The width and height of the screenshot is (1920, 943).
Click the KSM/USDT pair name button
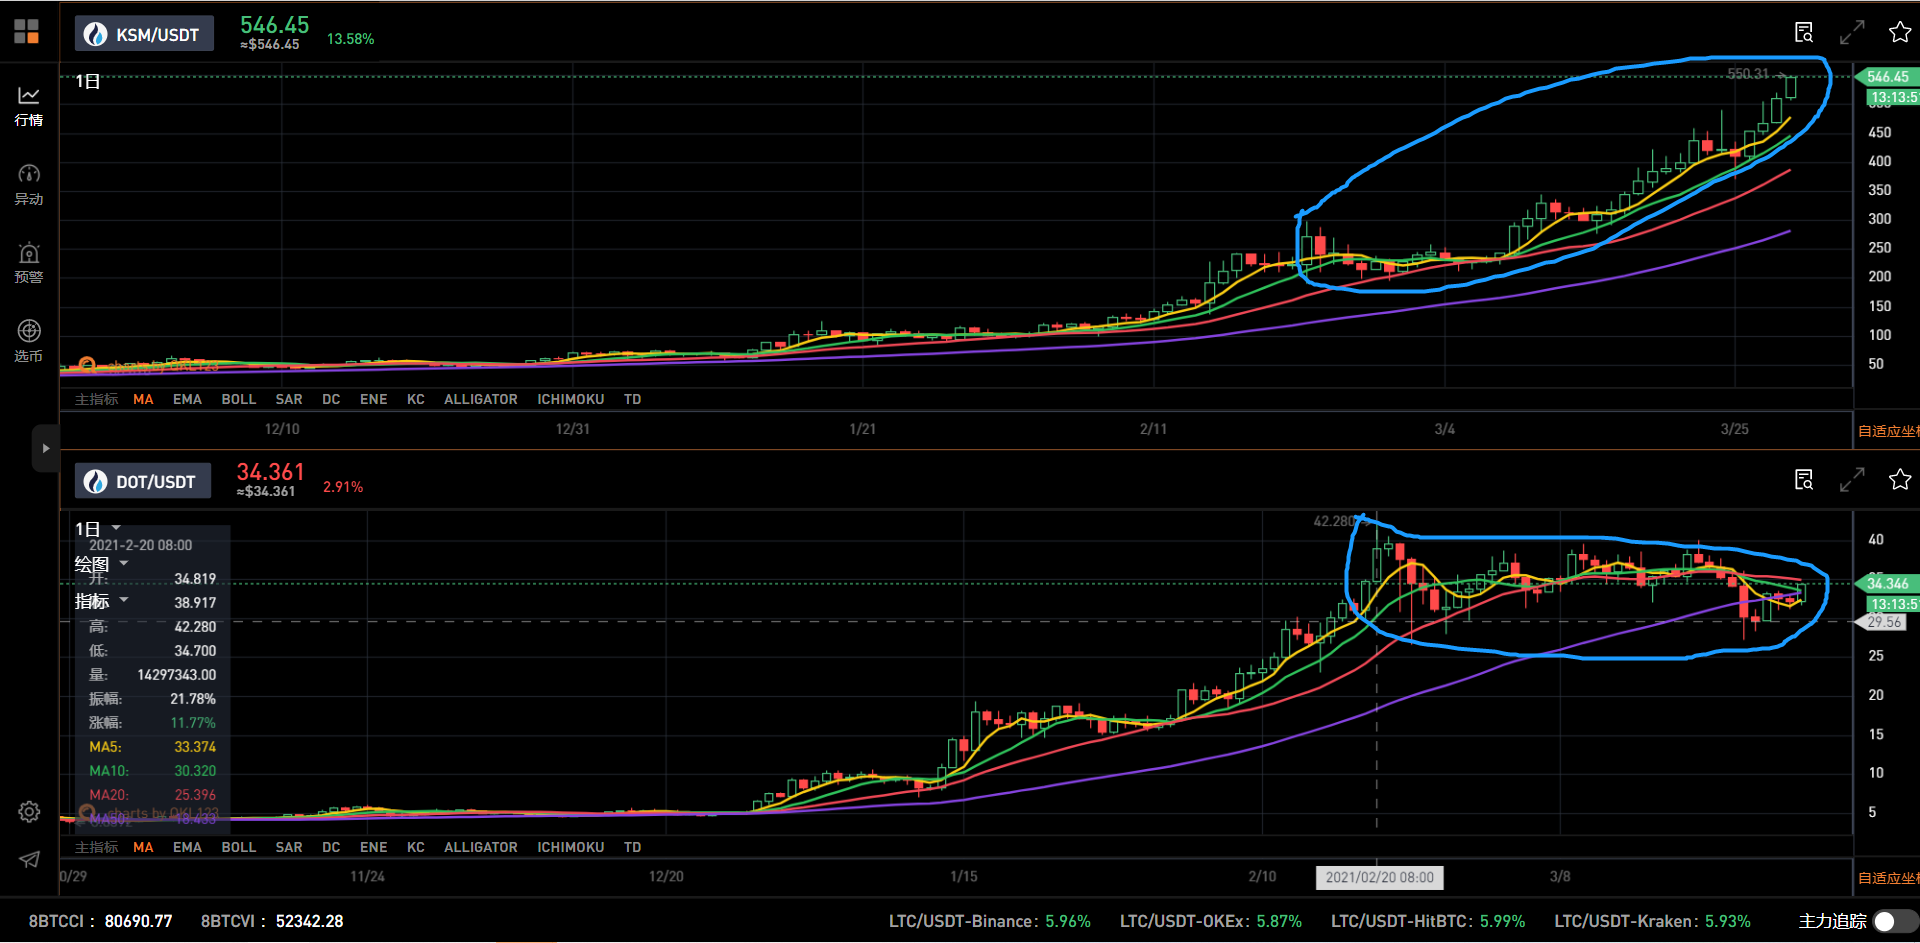(144, 34)
